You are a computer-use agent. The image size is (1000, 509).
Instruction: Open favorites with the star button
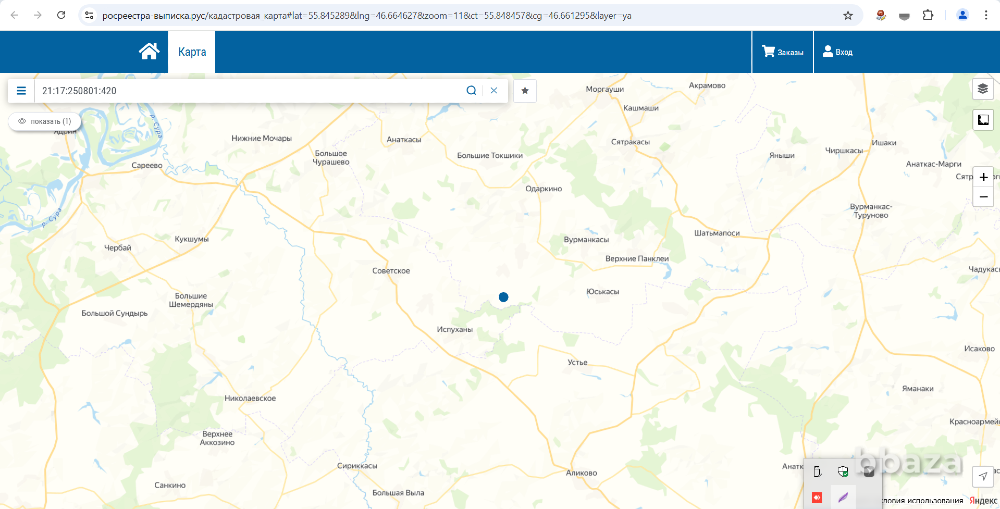(x=525, y=90)
